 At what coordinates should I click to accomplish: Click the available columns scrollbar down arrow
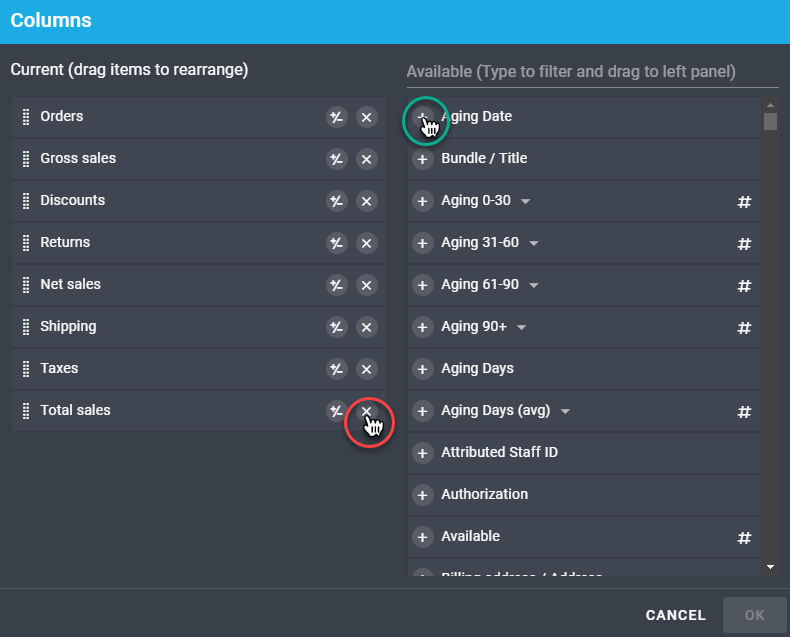[770, 567]
